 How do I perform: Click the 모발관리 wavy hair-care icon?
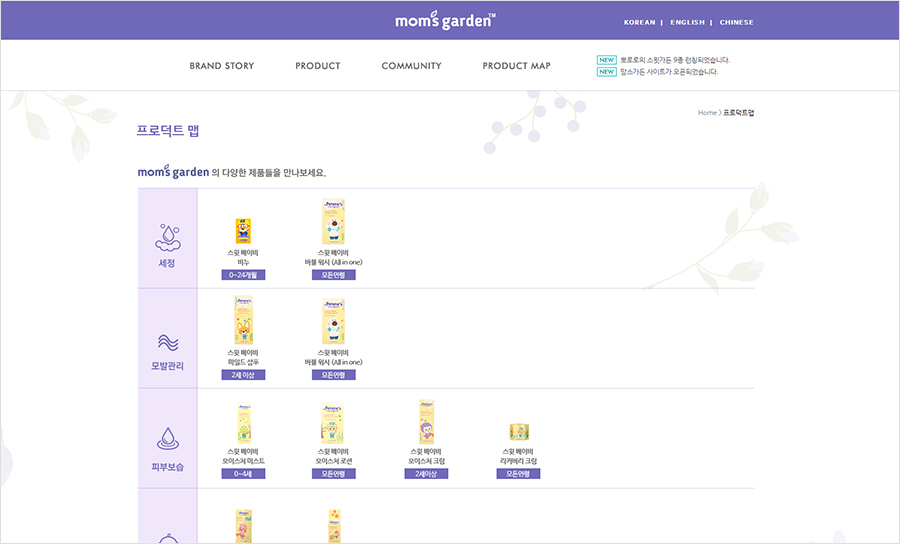point(168,343)
